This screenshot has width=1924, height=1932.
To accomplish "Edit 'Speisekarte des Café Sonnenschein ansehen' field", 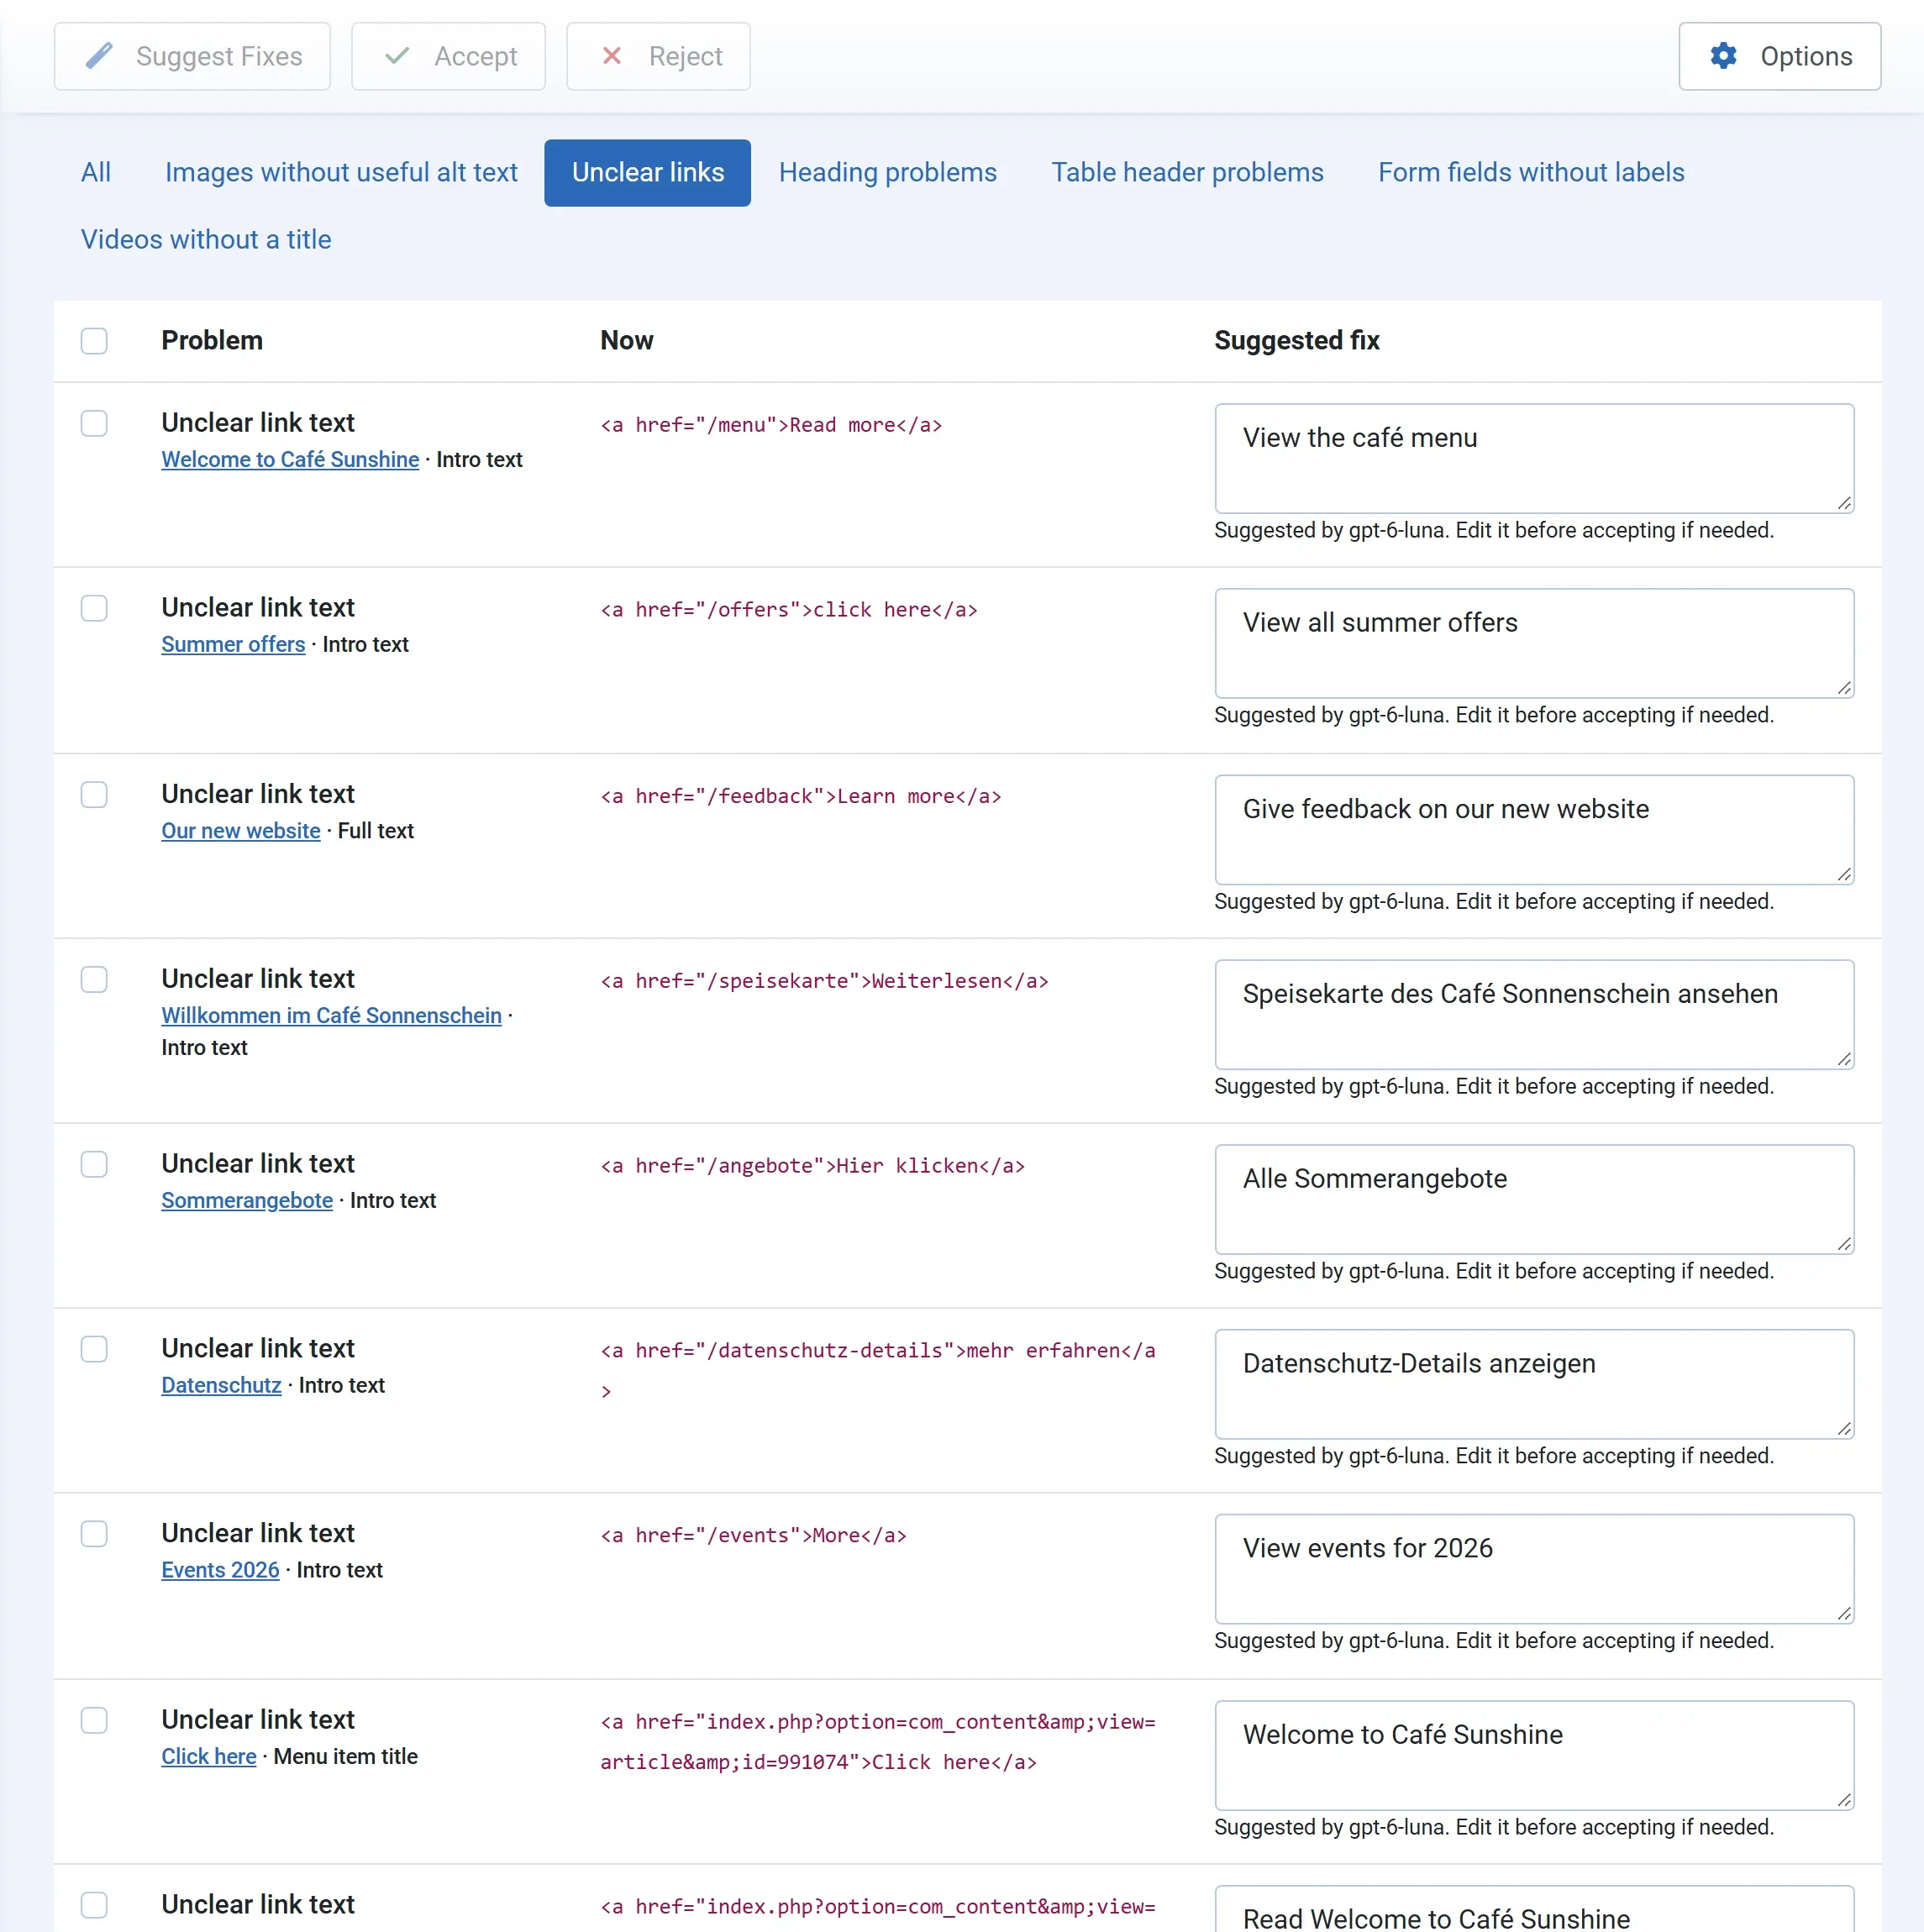I will 1534,1015.
